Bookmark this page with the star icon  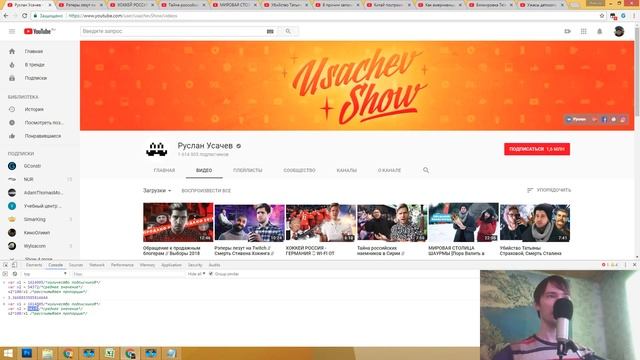pyautogui.click(x=602, y=16)
